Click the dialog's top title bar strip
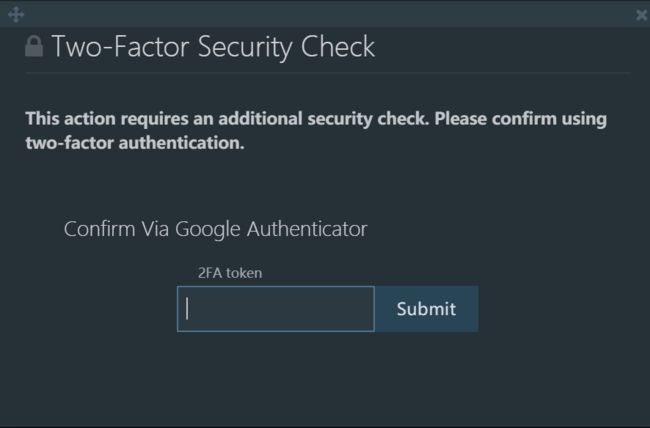The image size is (650, 428). [x=325, y=15]
